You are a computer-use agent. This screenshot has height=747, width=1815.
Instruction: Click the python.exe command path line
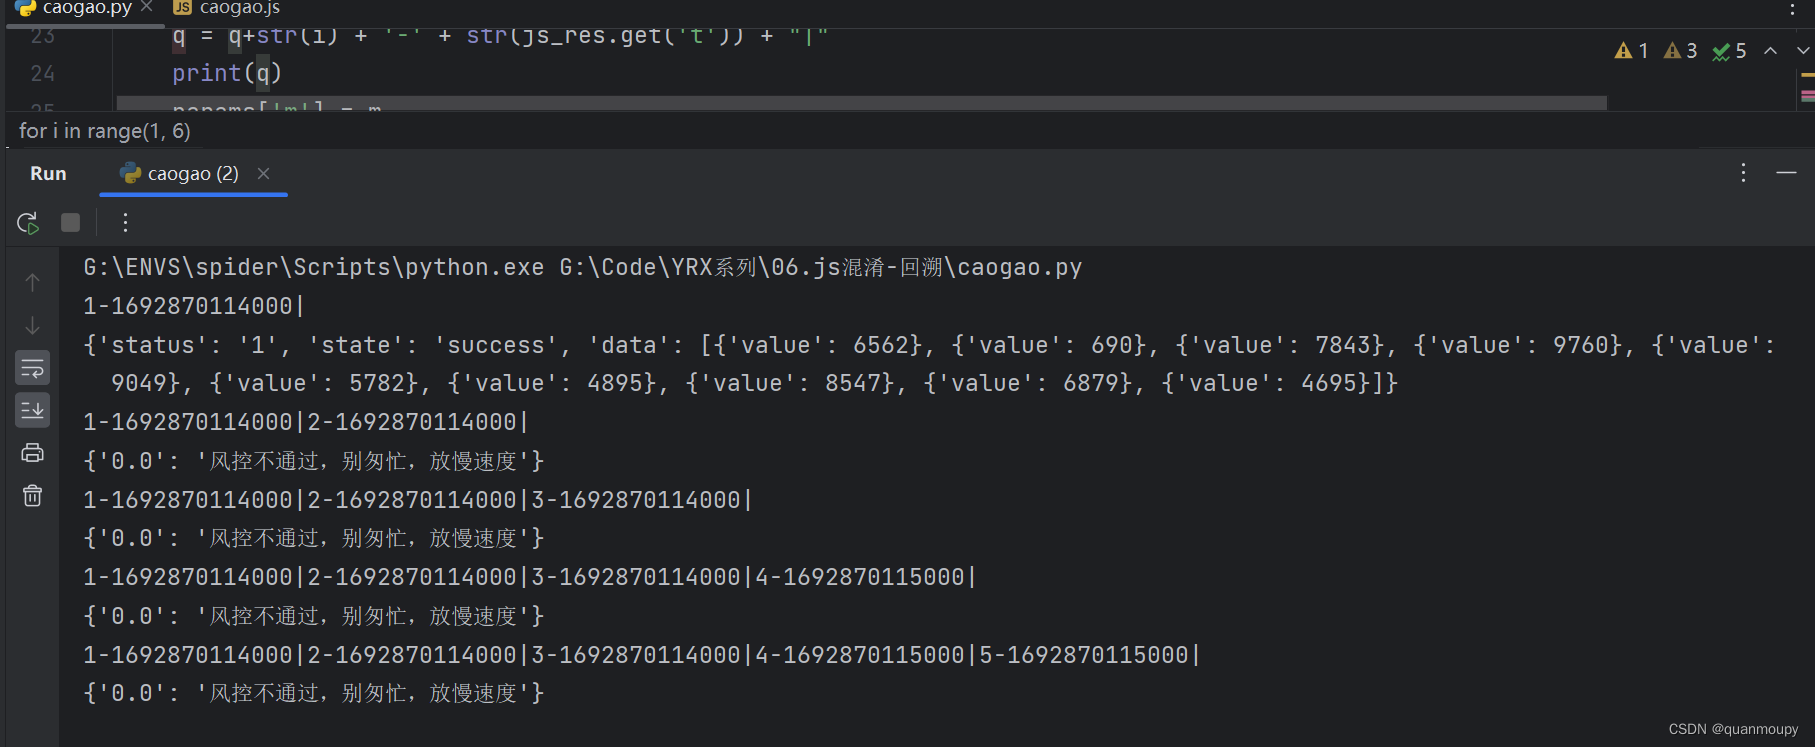point(582,267)
